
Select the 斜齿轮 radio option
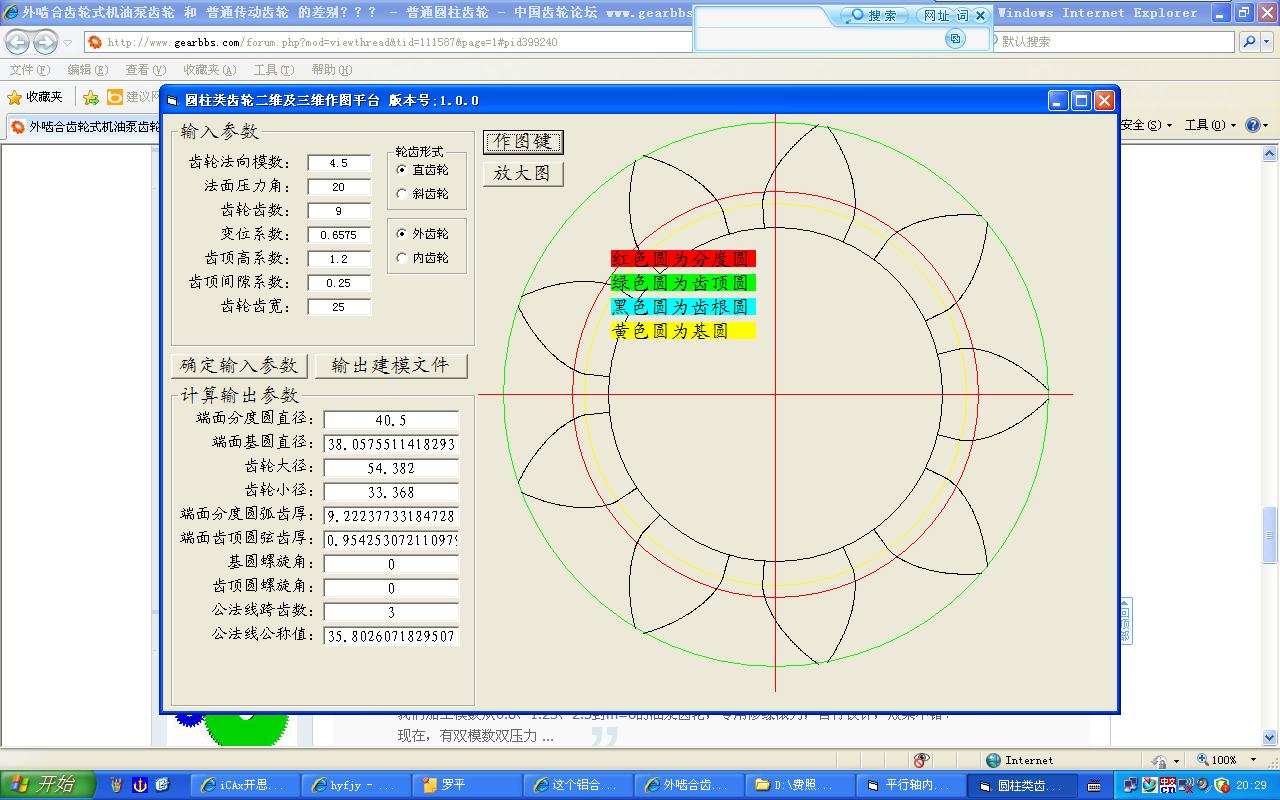tap(422, 194)
